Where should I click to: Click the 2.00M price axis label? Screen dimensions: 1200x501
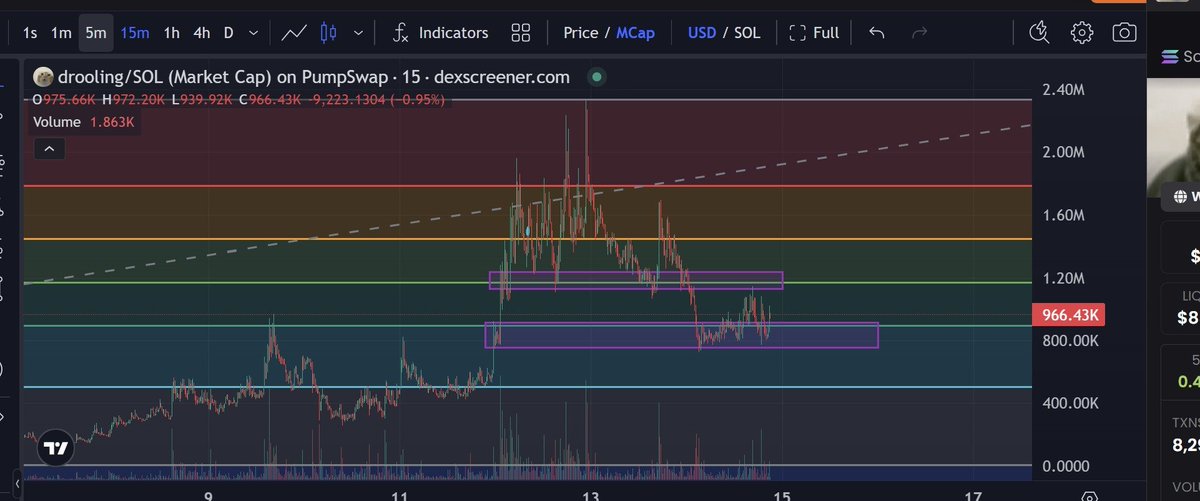[1065, 152]
